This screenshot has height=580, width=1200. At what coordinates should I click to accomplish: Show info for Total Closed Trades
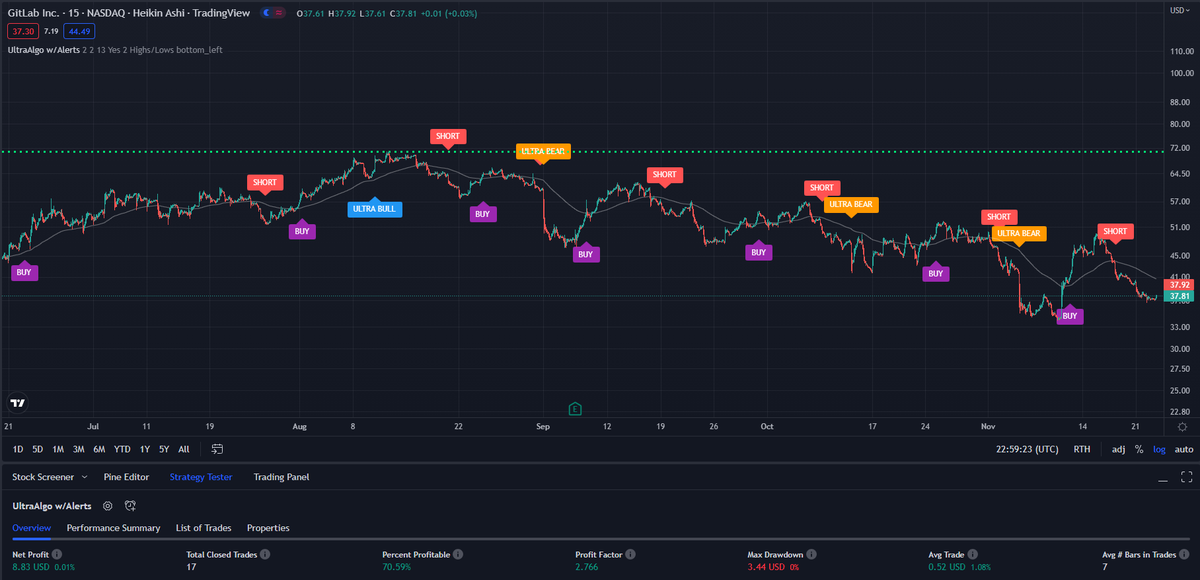tap(264, 553)
